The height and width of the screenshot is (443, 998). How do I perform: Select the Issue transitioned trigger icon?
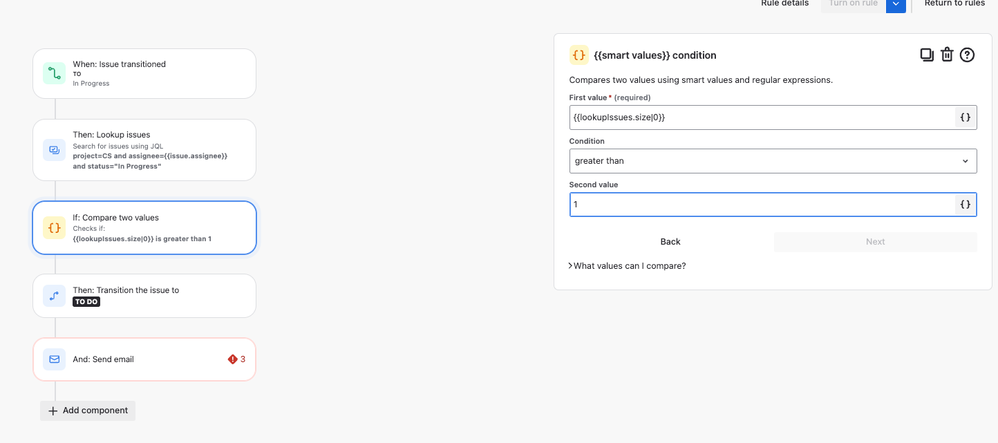[54, 74]
